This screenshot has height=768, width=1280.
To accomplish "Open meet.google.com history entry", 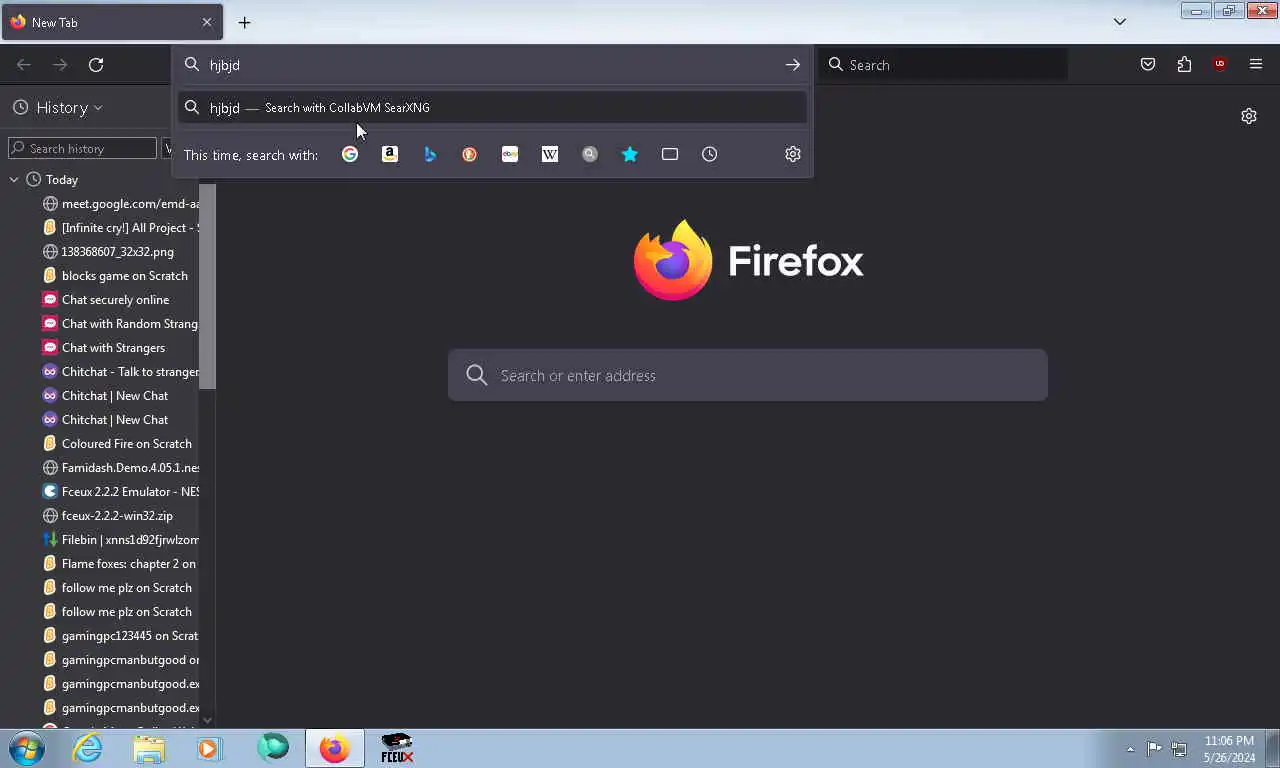I will click(120, 204).
